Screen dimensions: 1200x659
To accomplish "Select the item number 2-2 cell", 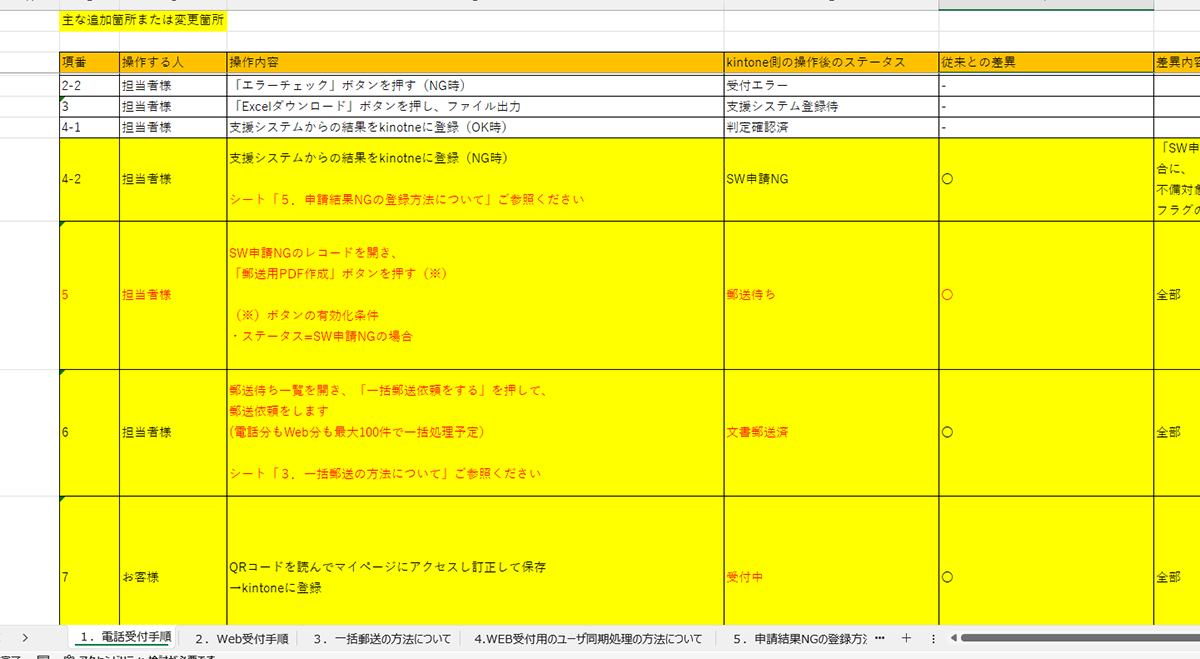I will (x=89, y=85).
